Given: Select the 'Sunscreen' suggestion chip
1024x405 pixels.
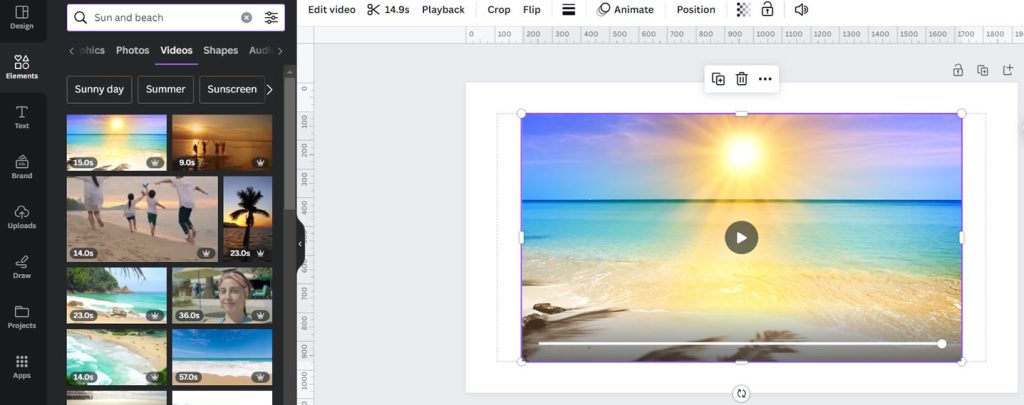Looking at the screenshot, I should [232, 89].
